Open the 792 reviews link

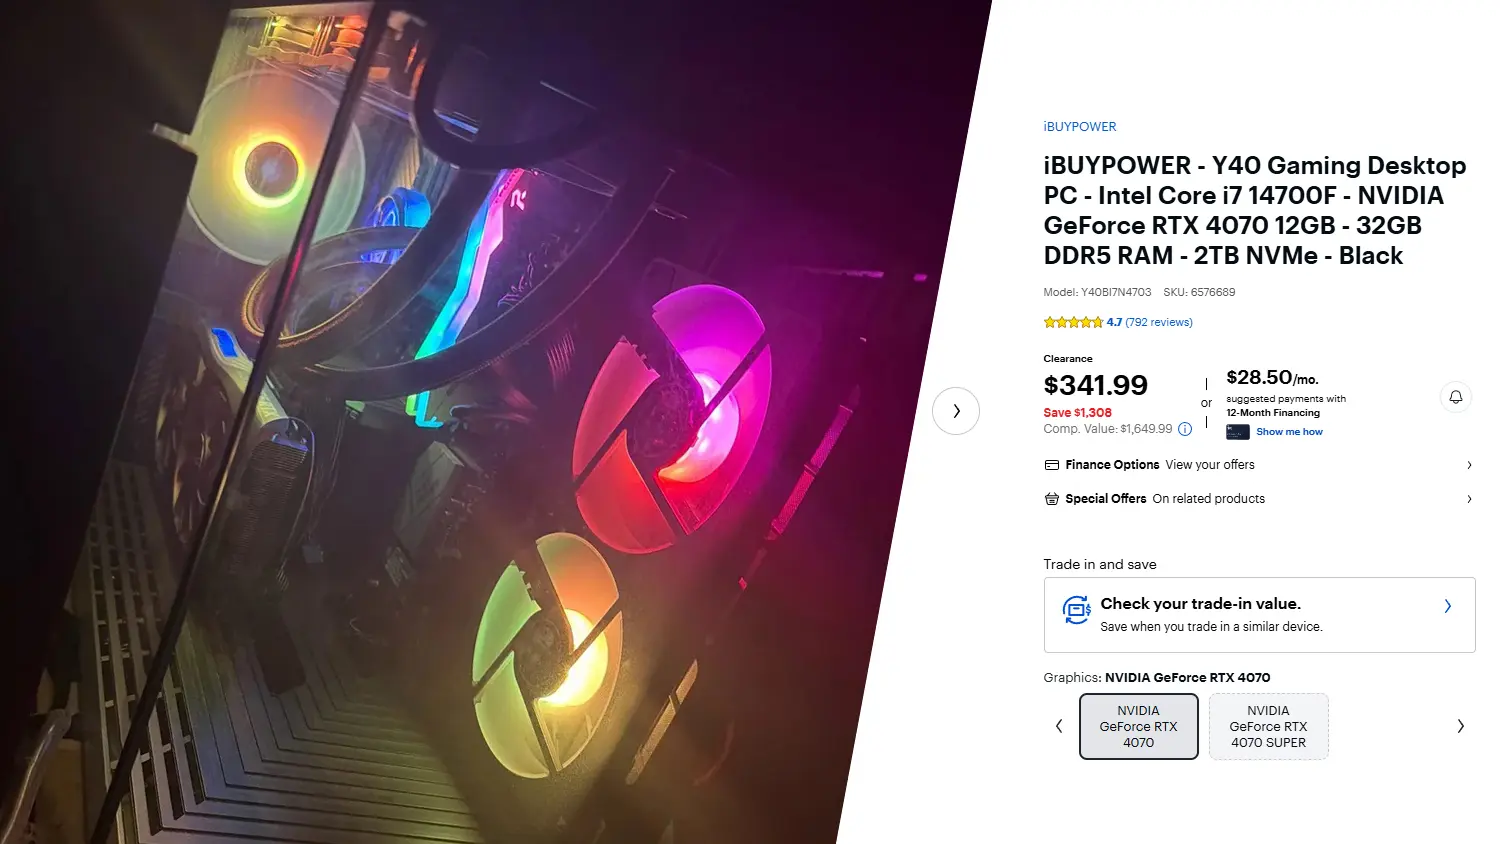(x=1159, y=322)
